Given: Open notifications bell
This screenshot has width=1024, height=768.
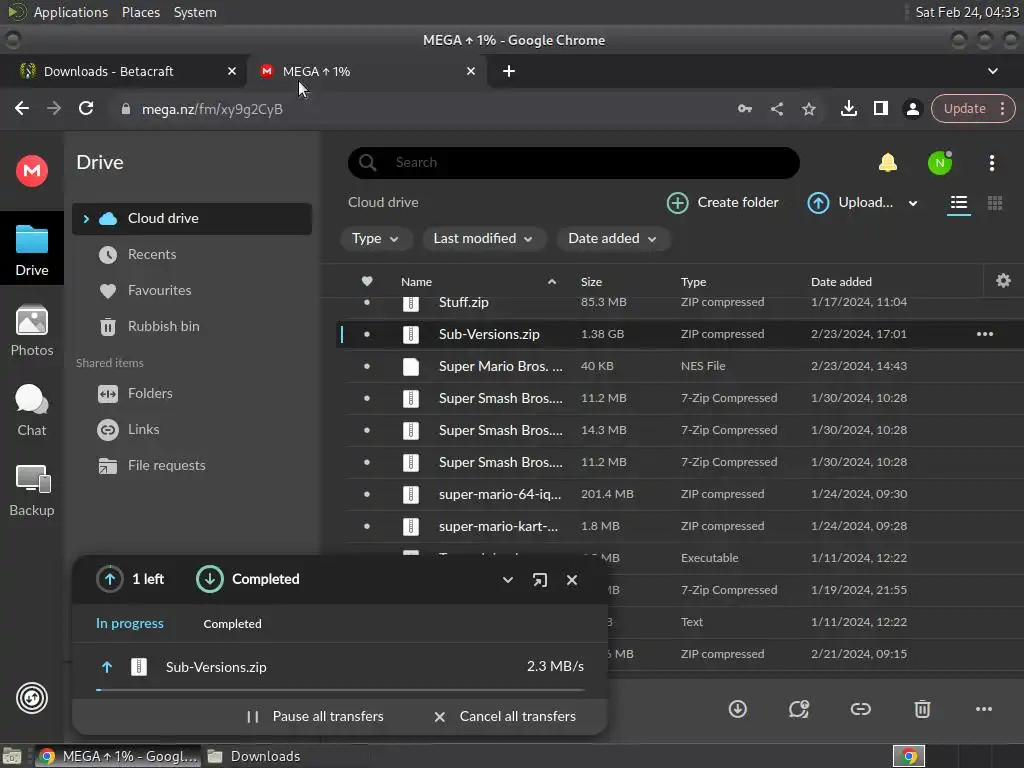Looking at the screenshot, I should click(x=888, y=163).
